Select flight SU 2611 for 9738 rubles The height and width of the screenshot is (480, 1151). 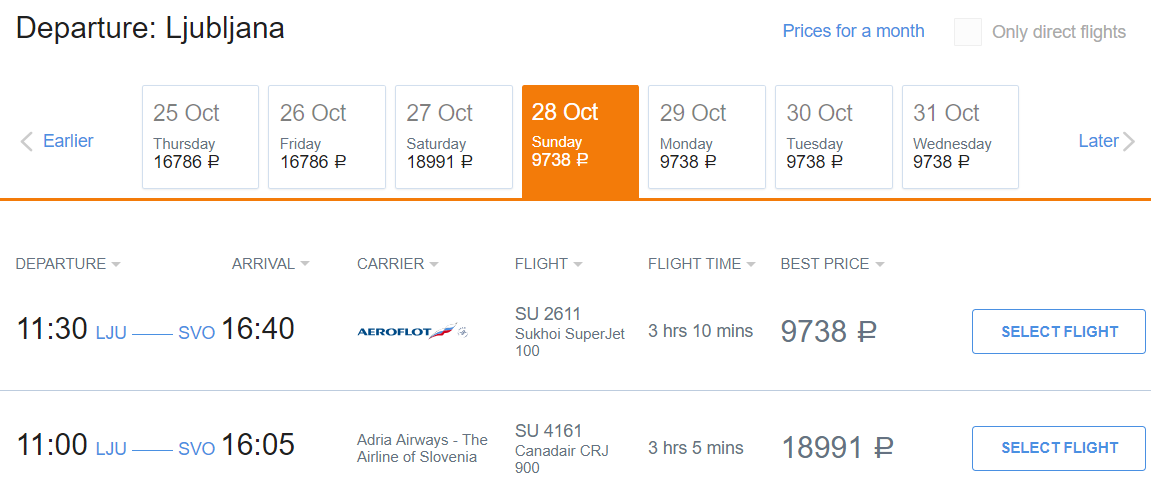[1058, 331]
